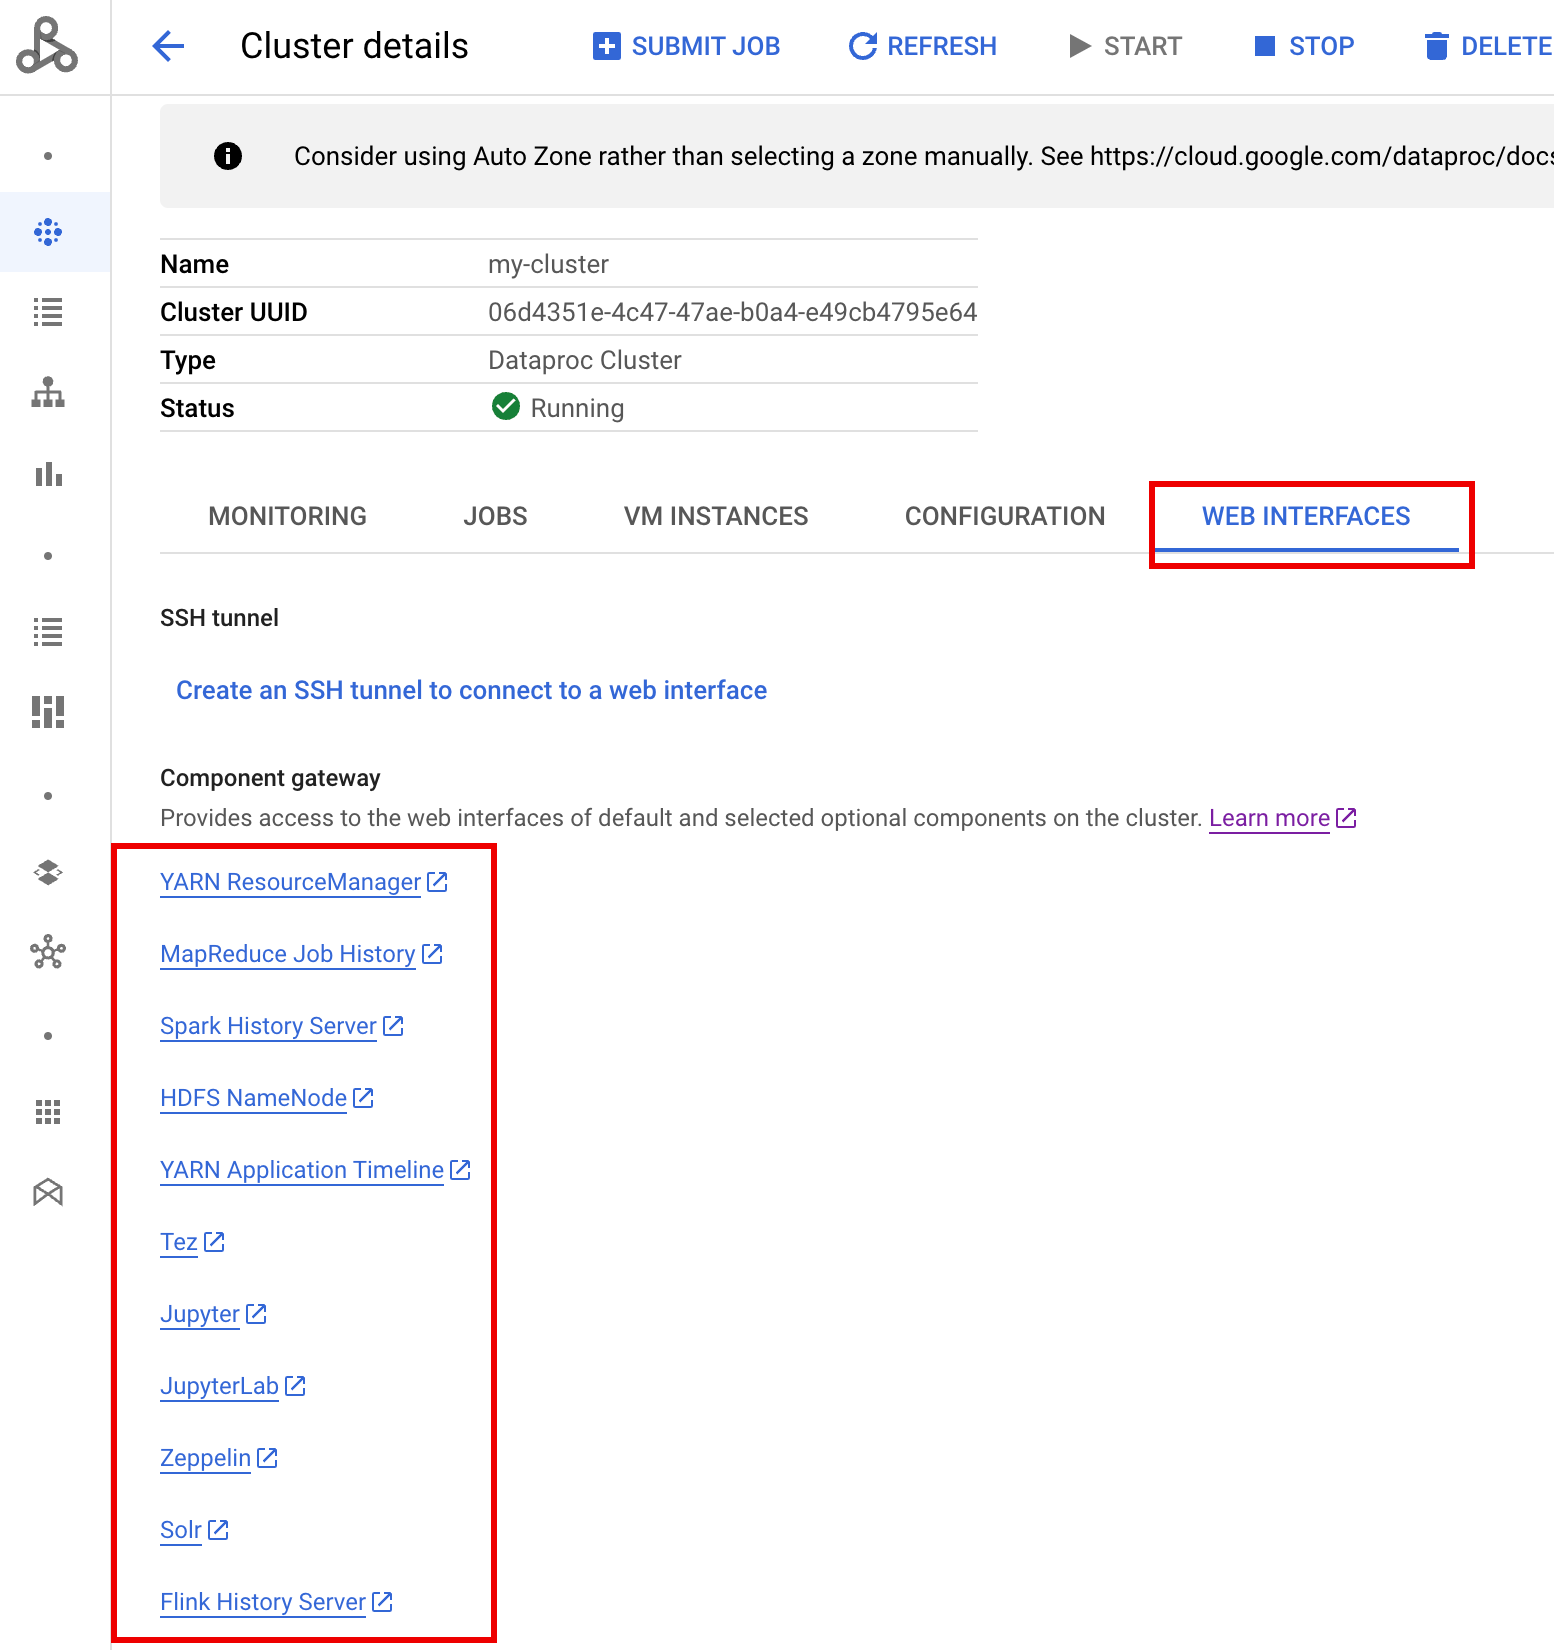Click the Dataproc logo in top-left corner
Image resolution: width=1554 pixels, height=1650 pixels.
(x=47, y=46)
